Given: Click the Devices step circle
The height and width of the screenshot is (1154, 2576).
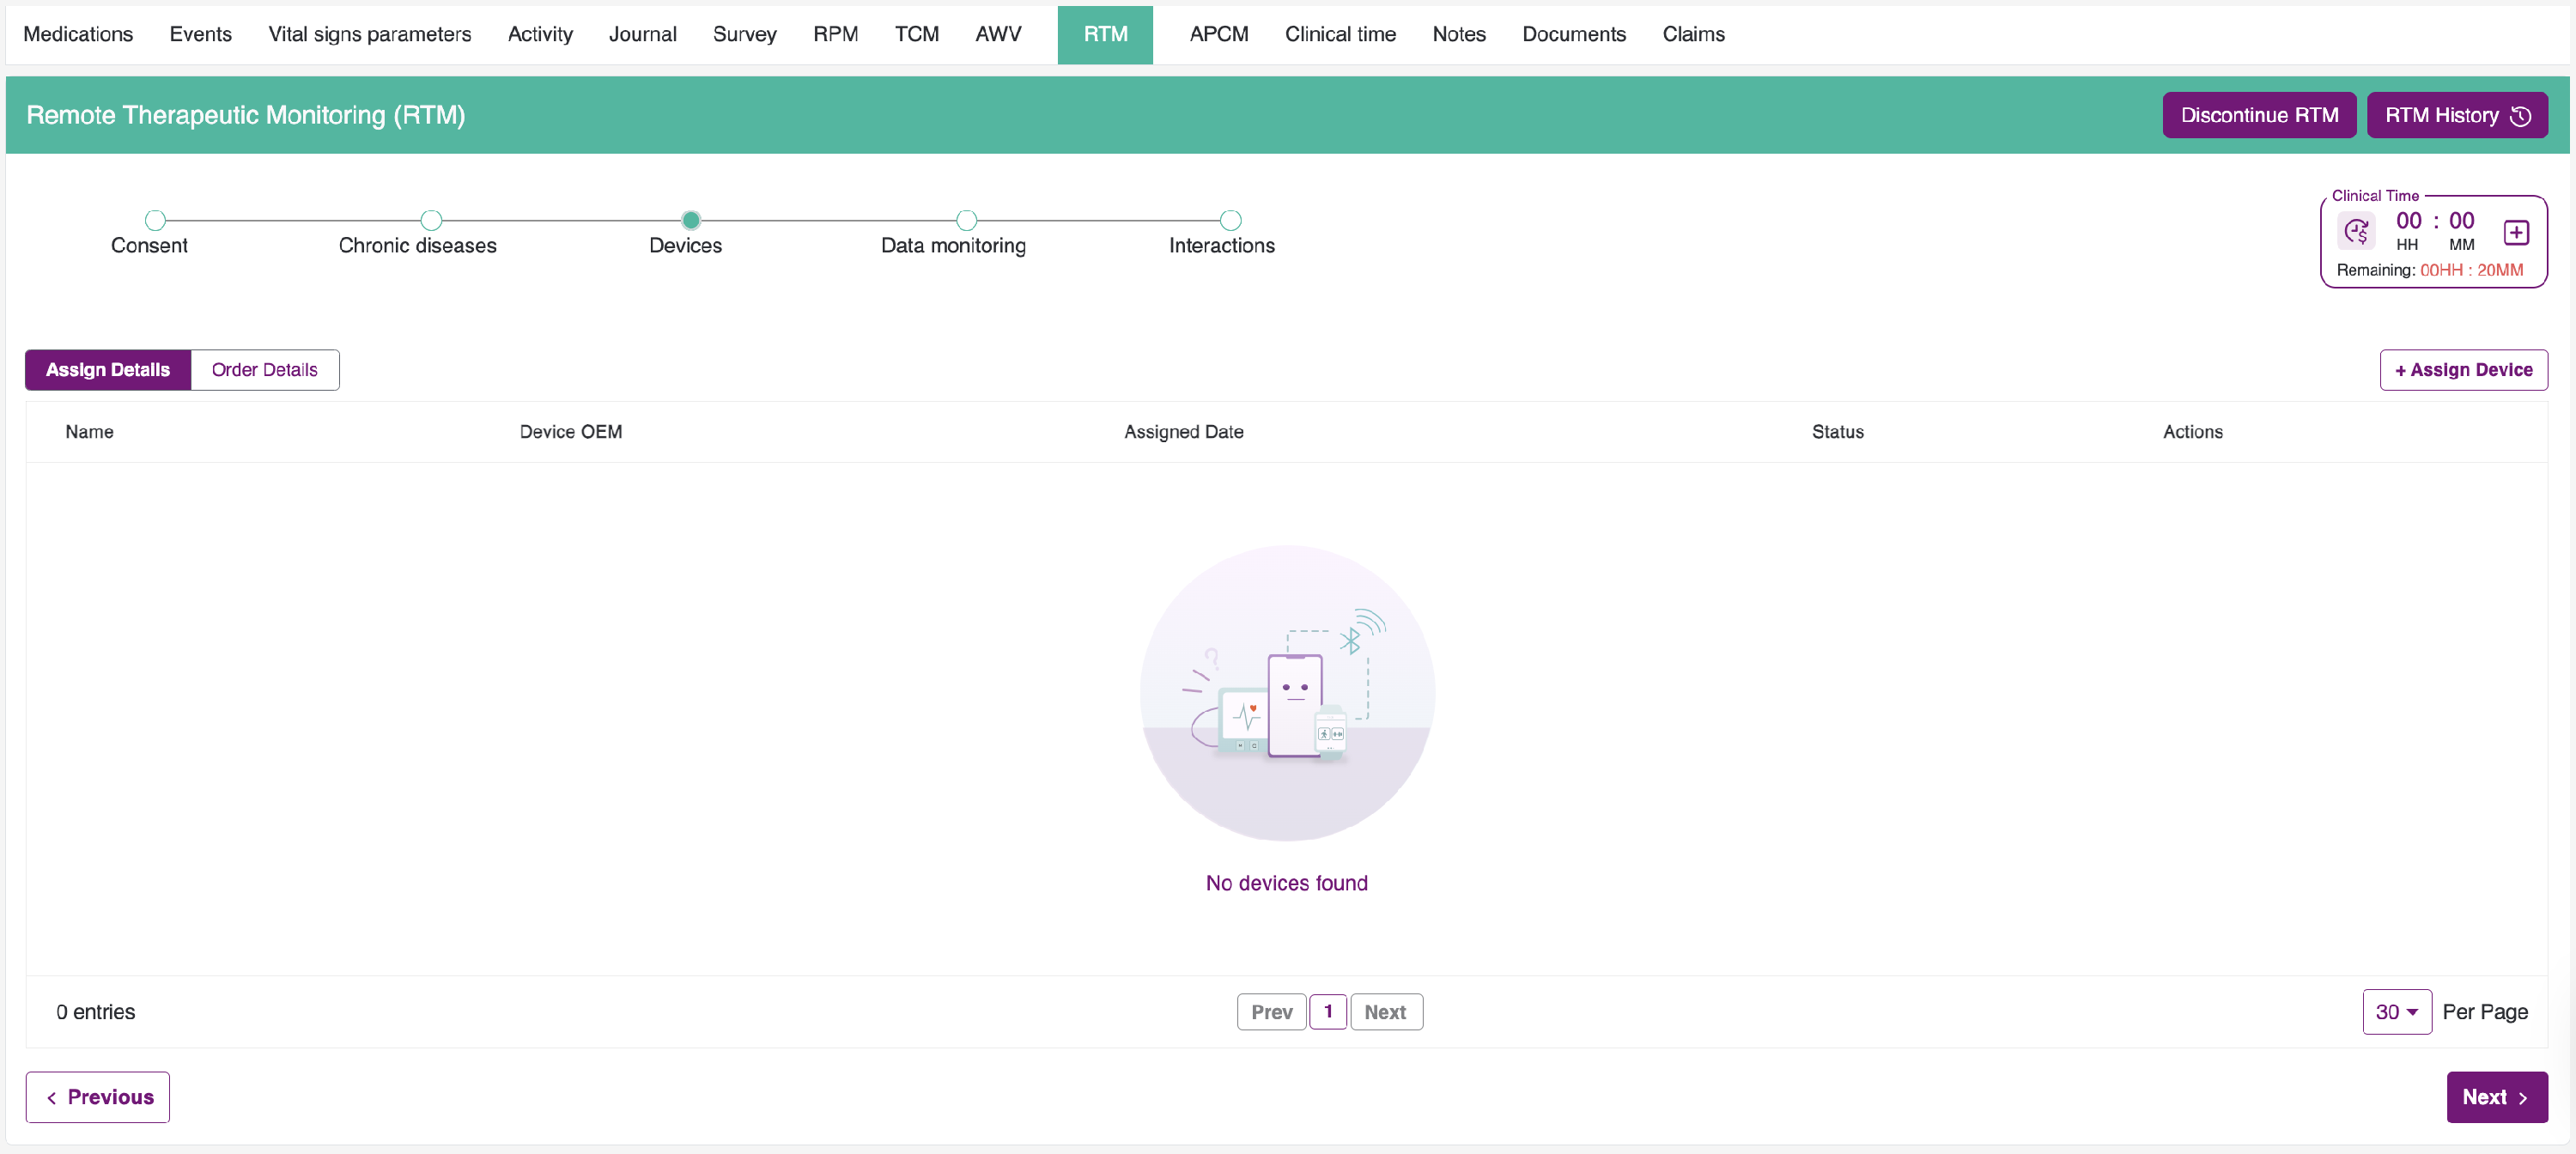Looking at the screenshot, I should [690, 219].
